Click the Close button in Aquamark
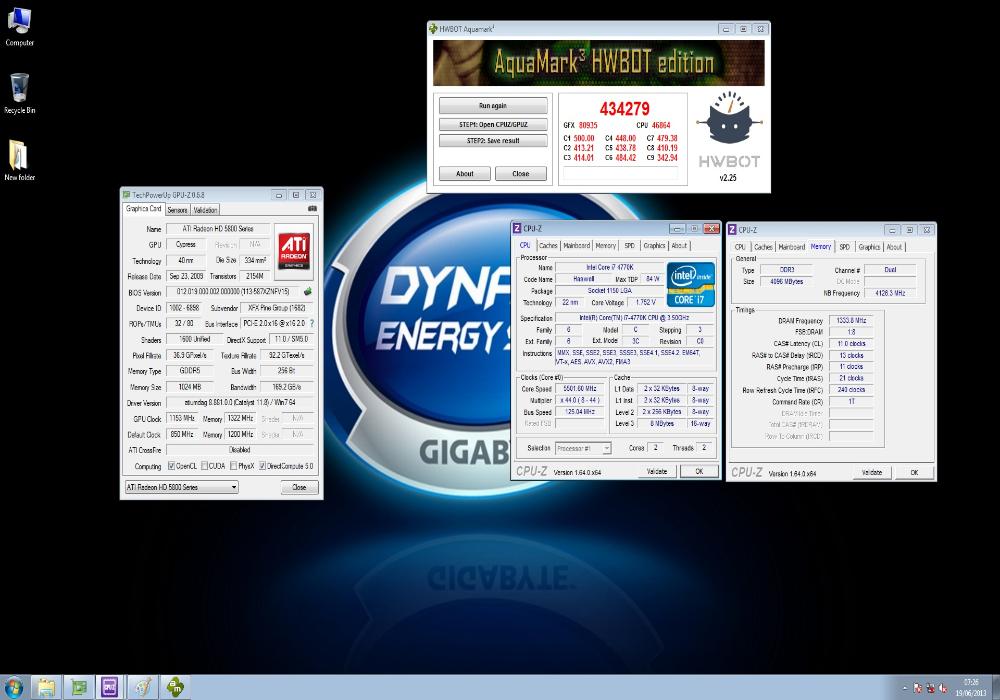This screenshot has width=1000, height=700. (x=521, y=173)
